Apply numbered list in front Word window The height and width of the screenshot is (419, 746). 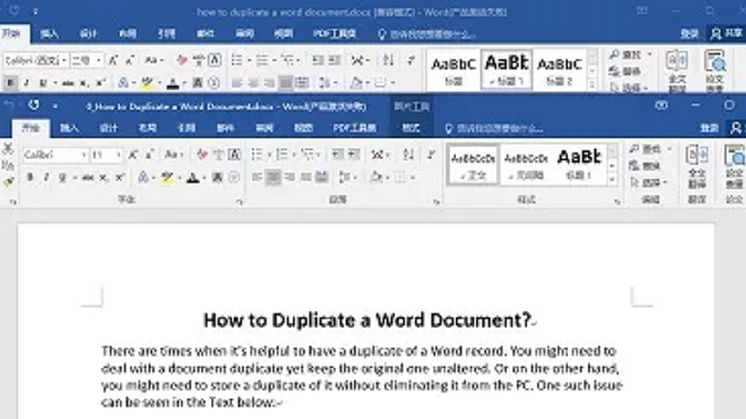tap(282, 155)
